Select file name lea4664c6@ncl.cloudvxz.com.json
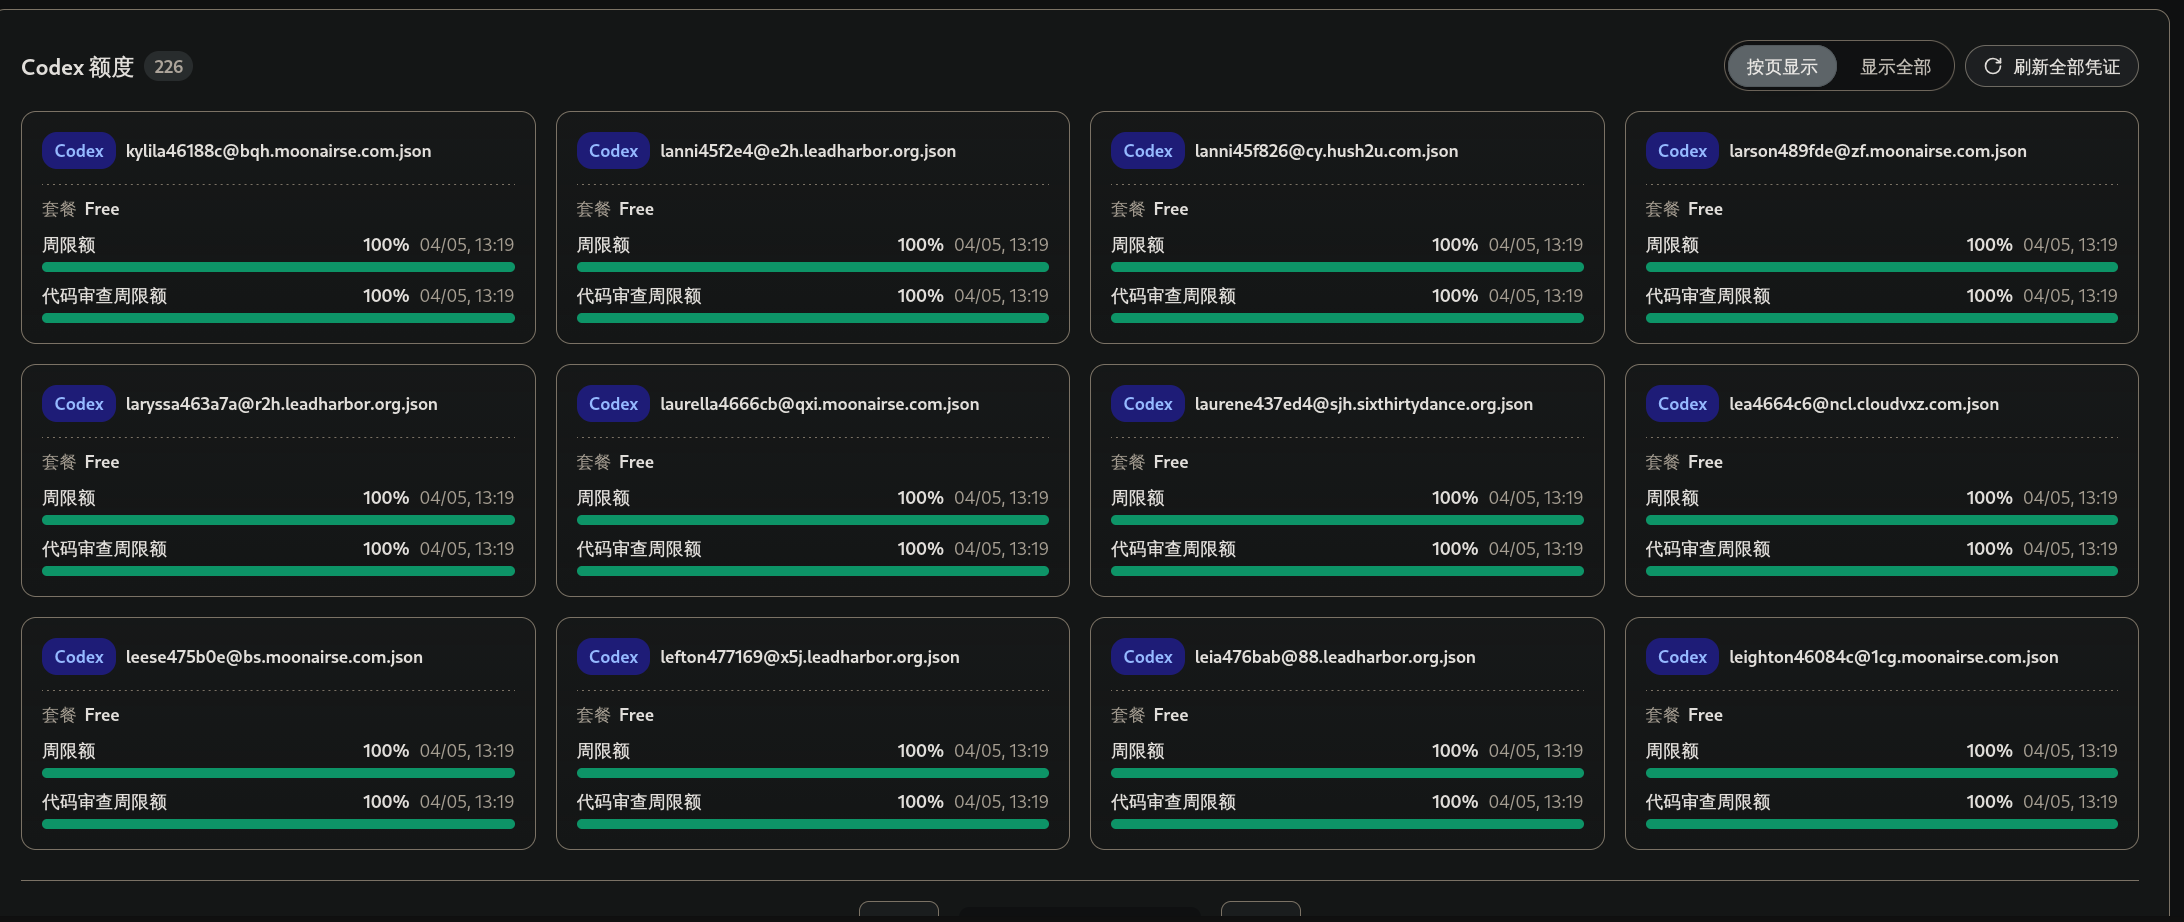This screenshot has height=922, width=2184. 1864,404
